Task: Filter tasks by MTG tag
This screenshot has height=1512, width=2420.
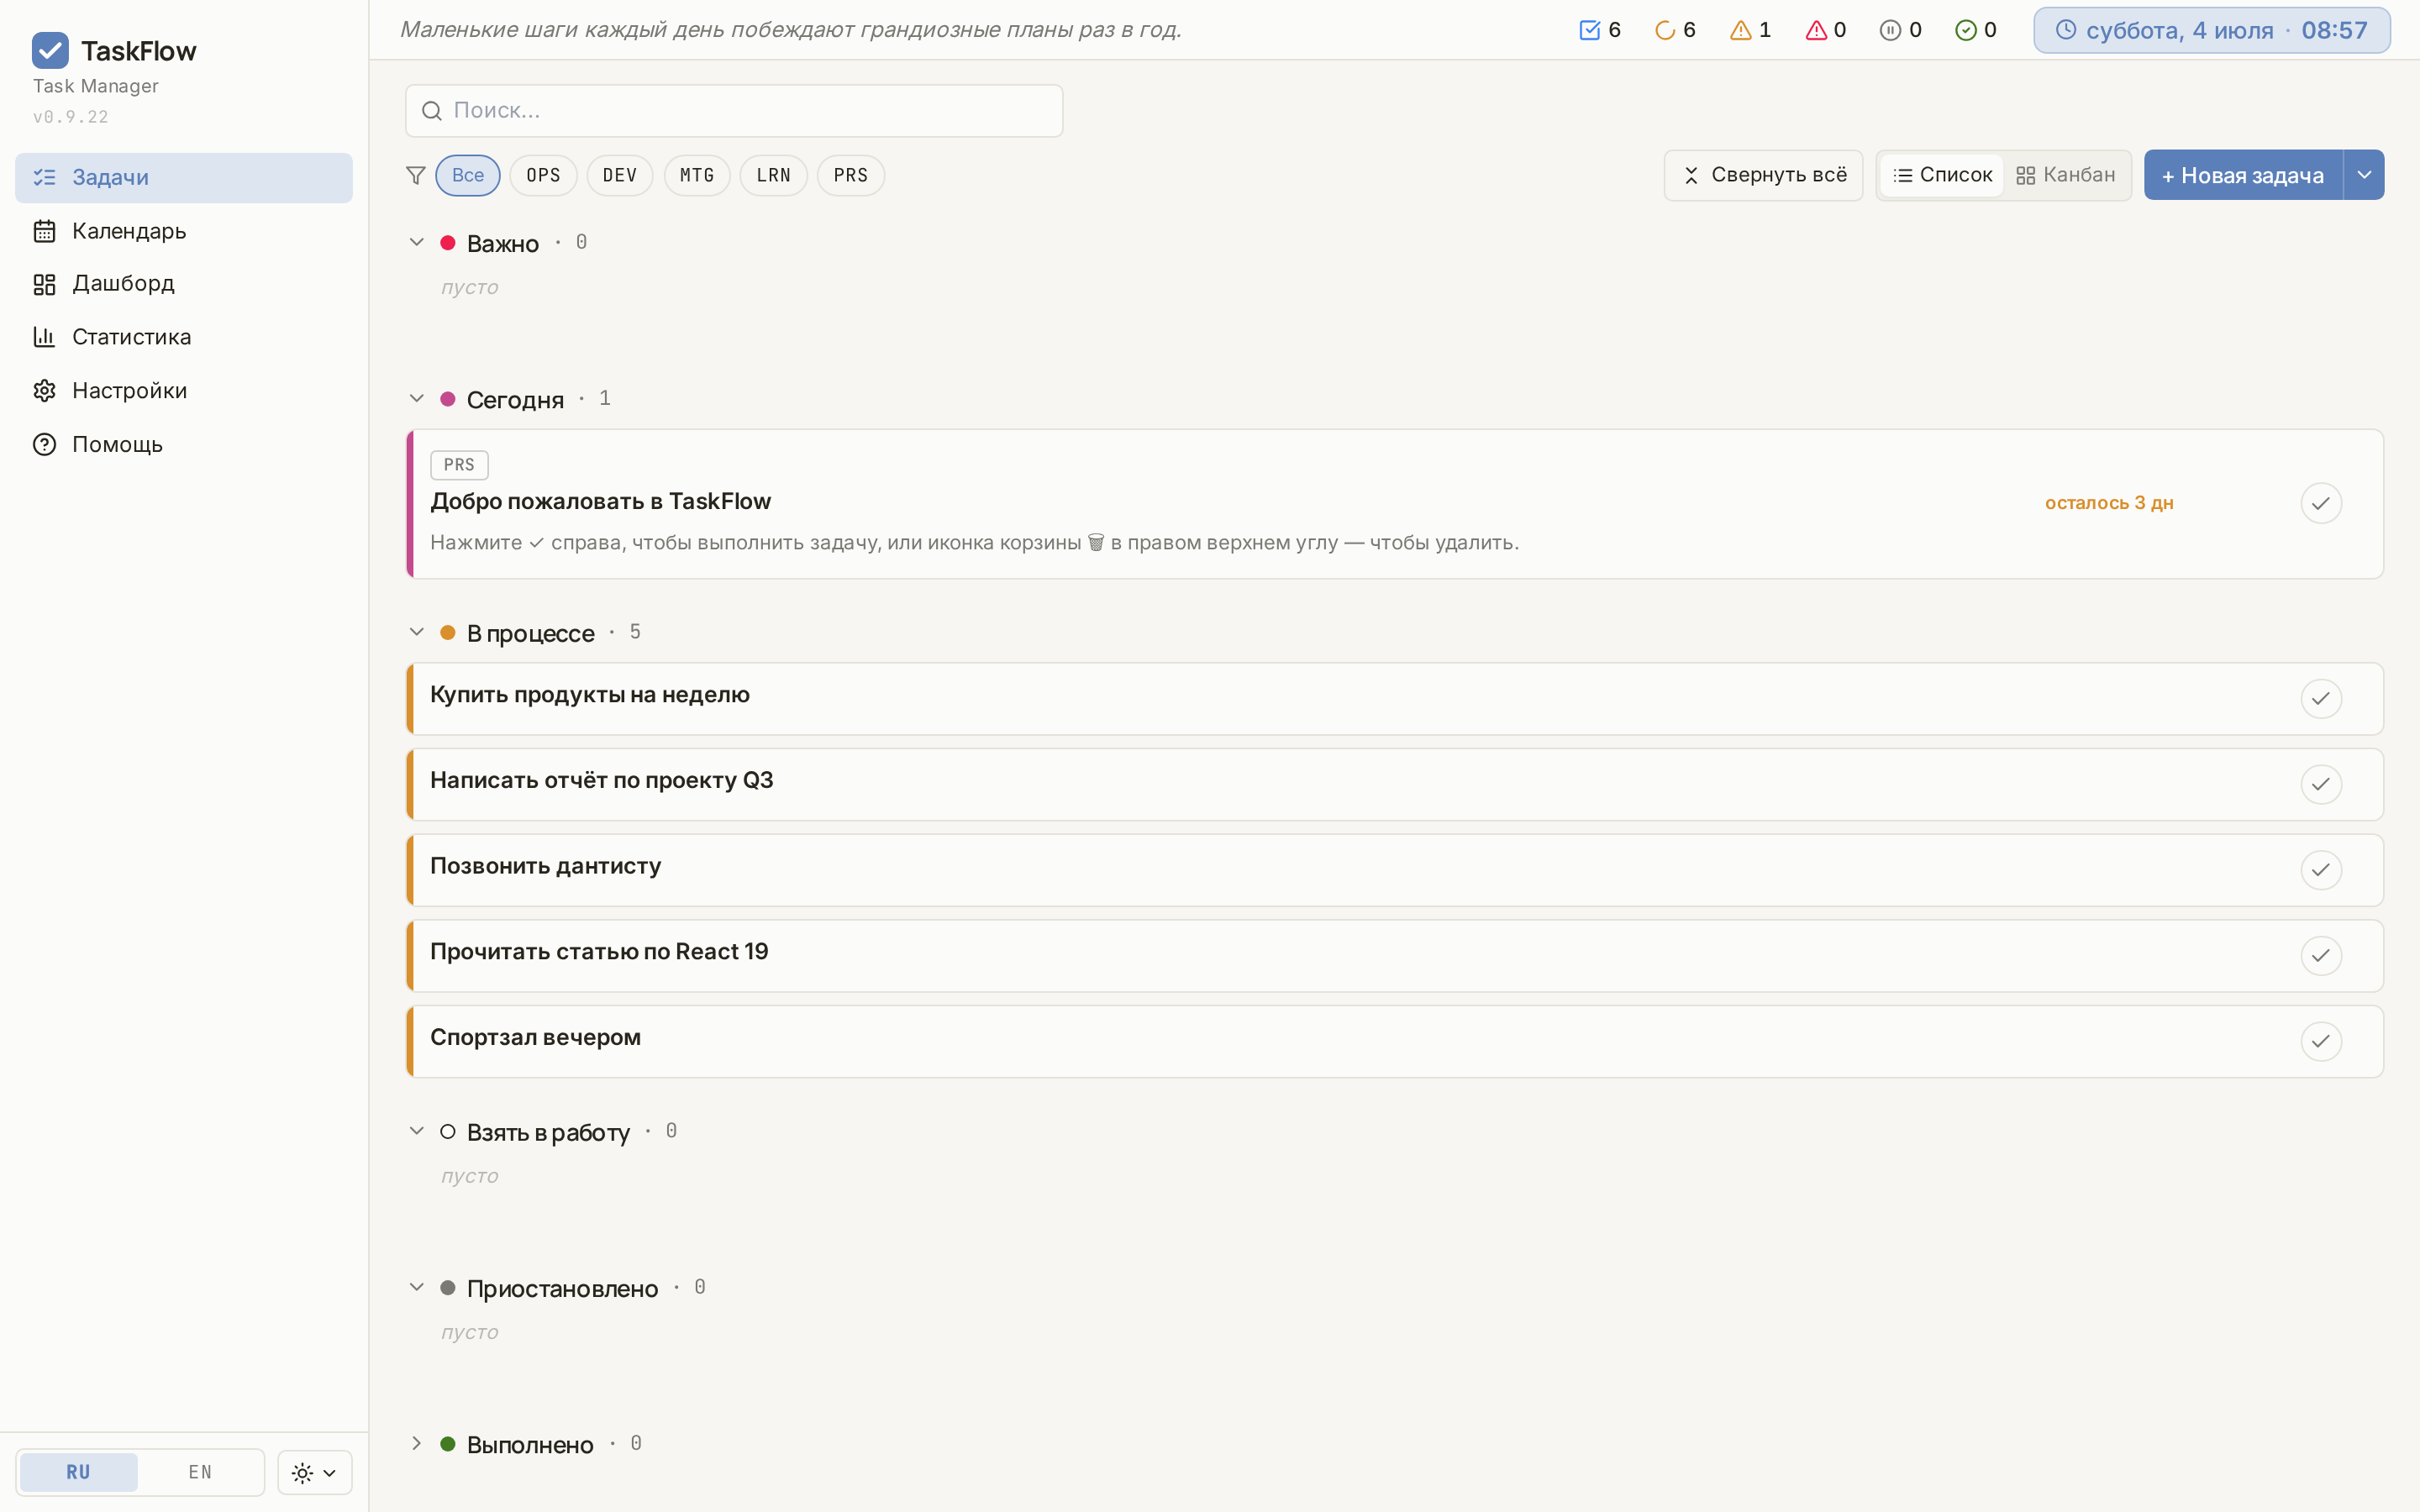Action: click(x=697, y=176)
